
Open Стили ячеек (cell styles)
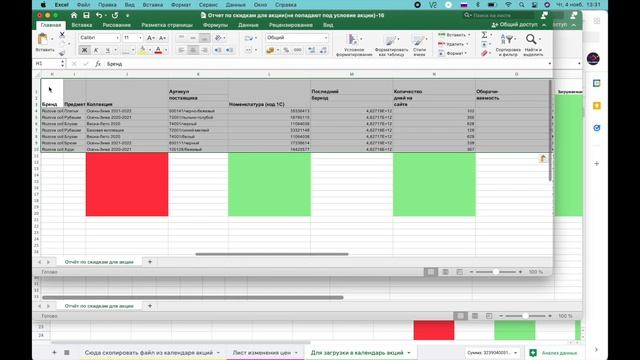(419, 44)
